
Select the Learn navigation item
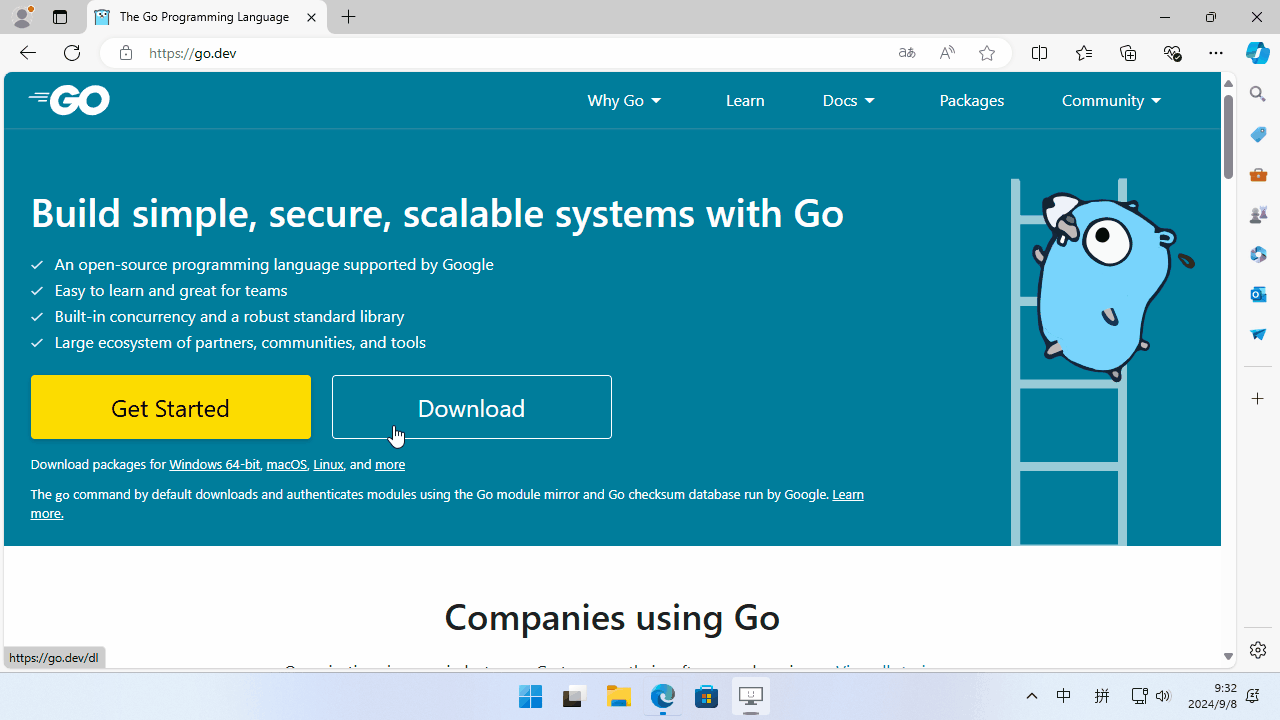pos(744,100)
